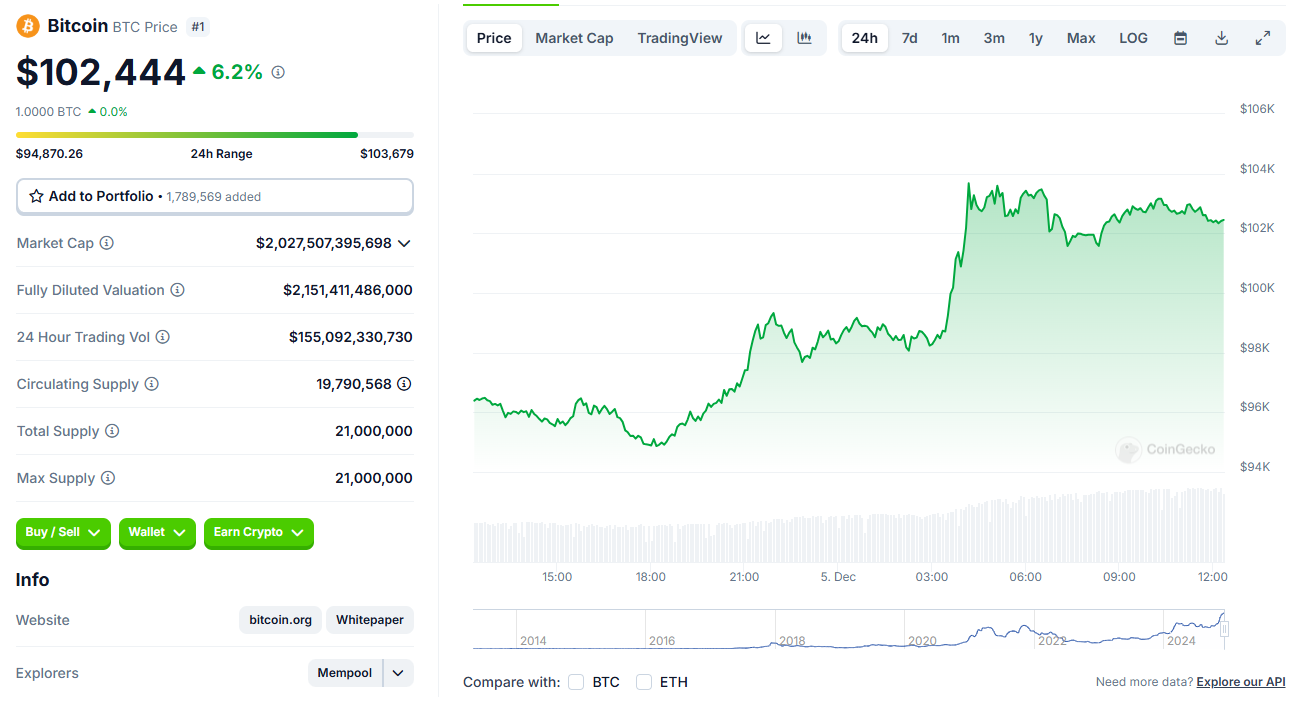Select the 7d time range
Viewport: 1300px width, 701px height.
tap(909, 38)
